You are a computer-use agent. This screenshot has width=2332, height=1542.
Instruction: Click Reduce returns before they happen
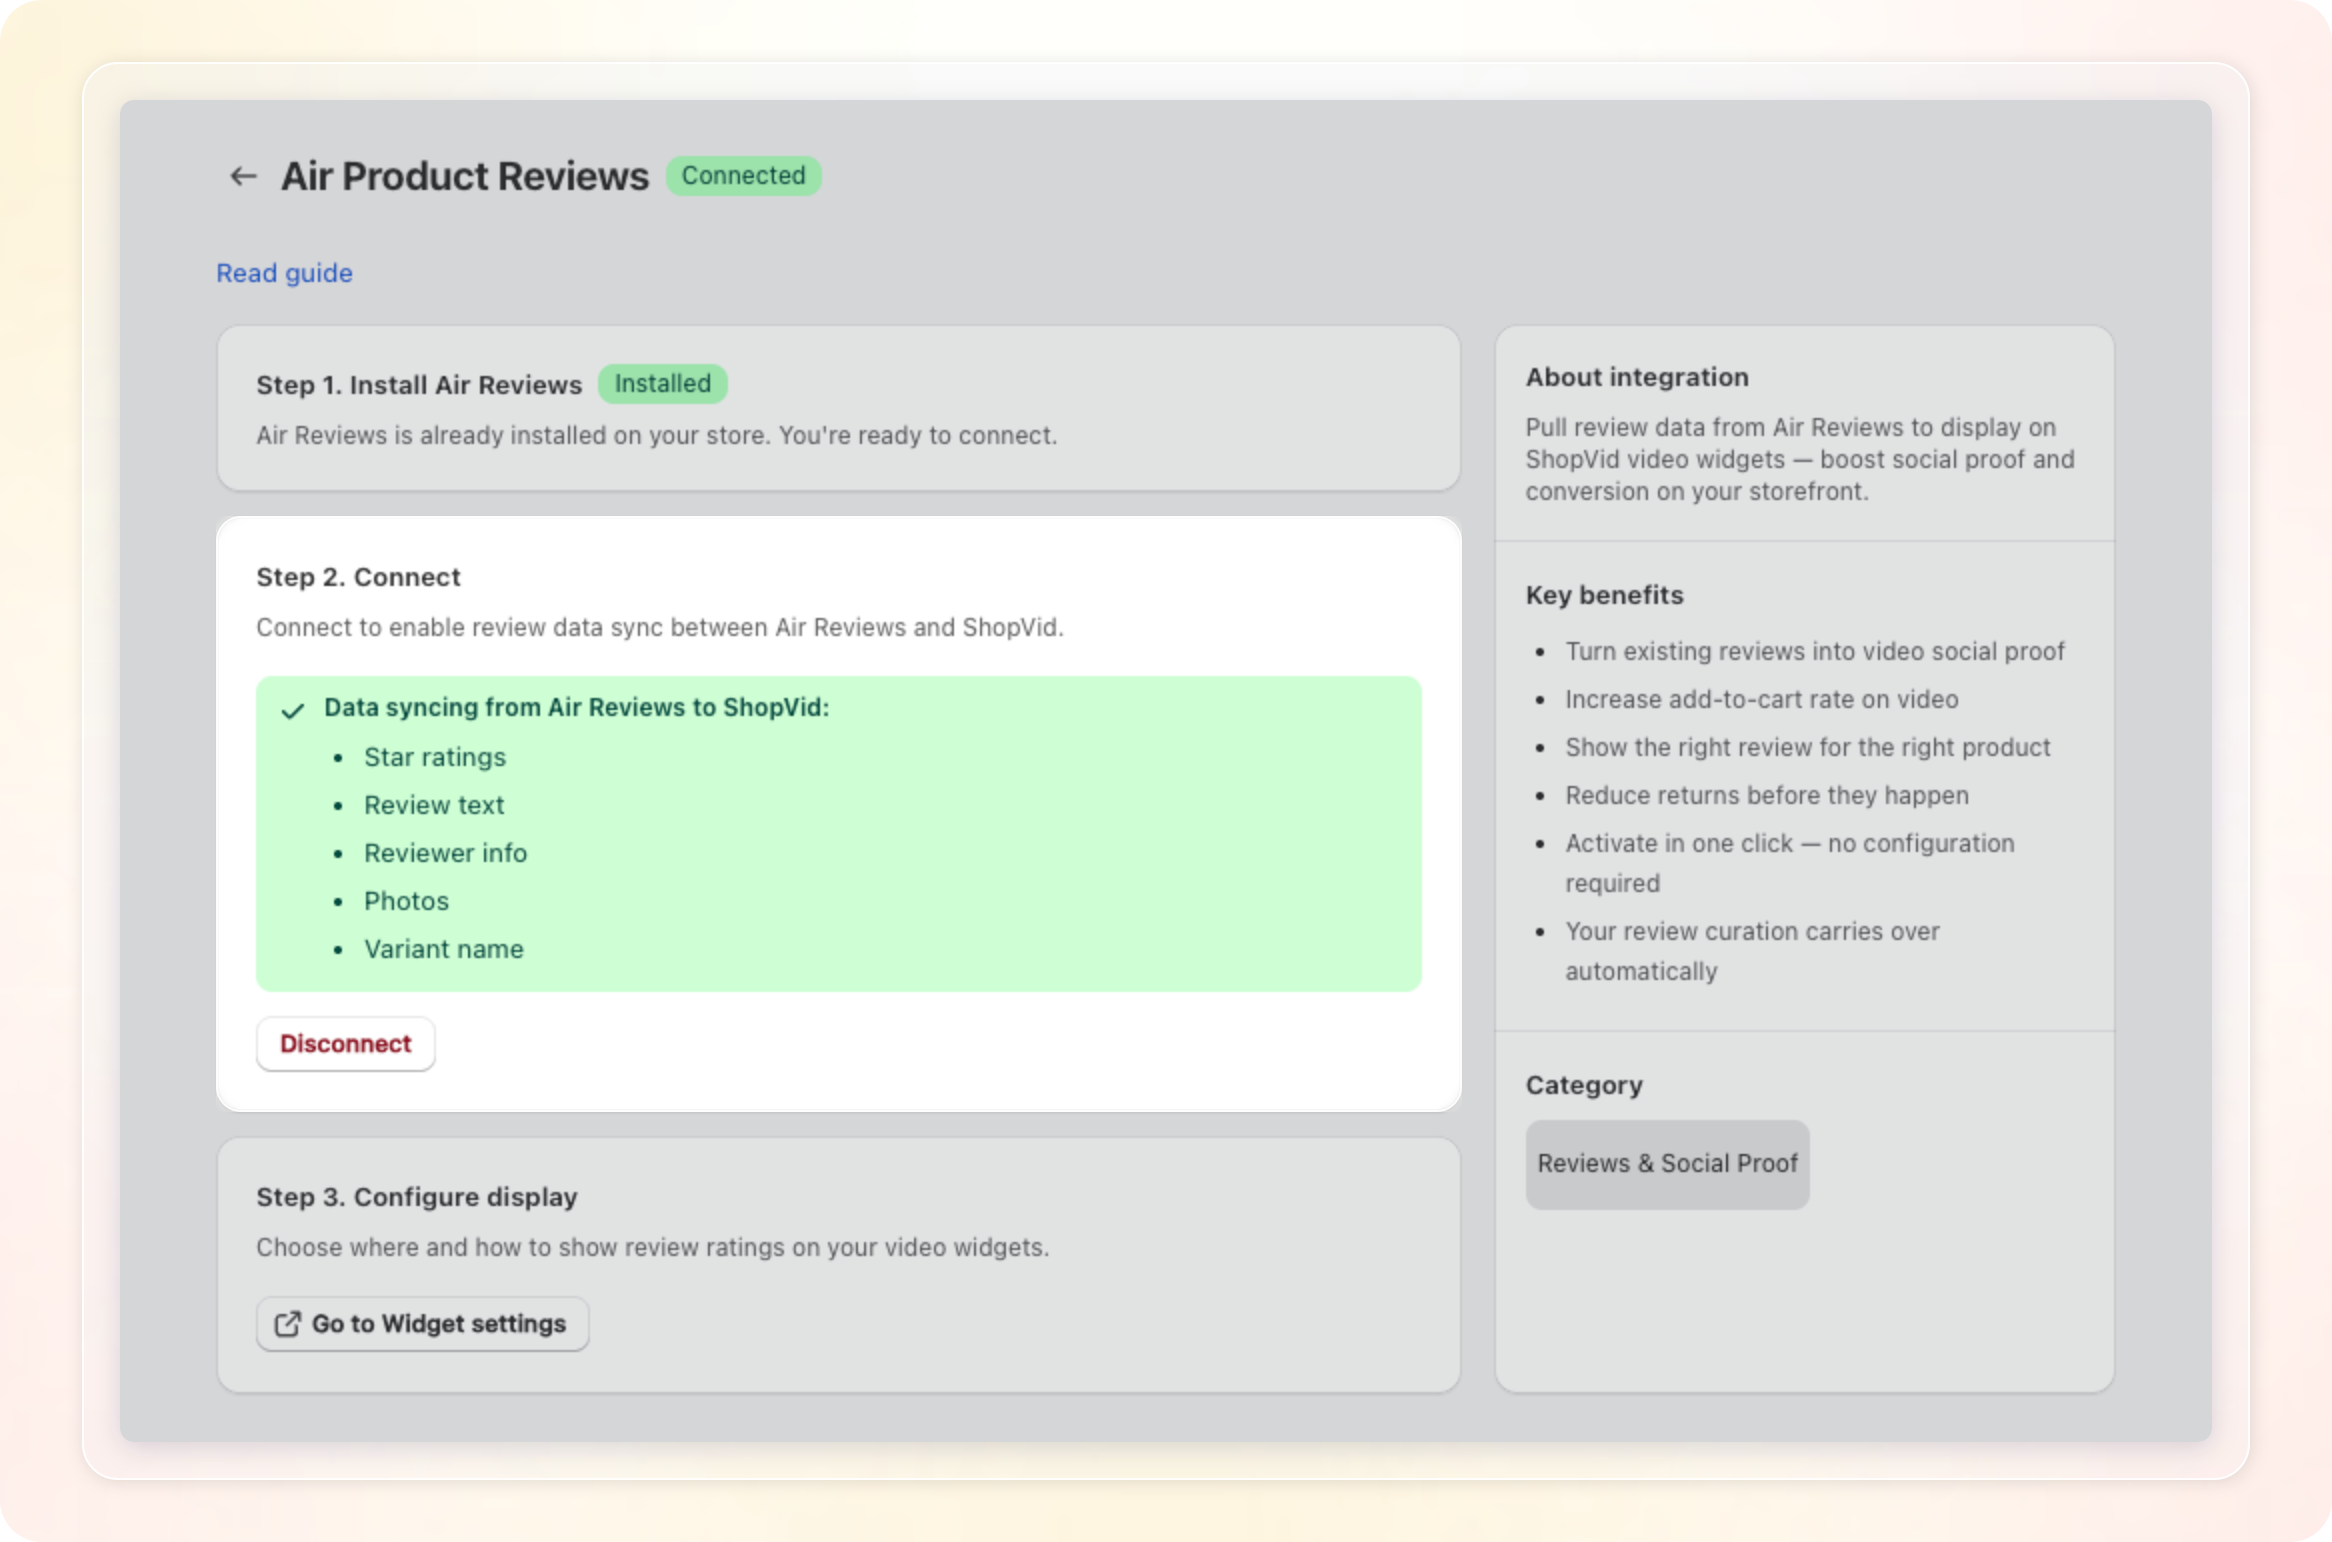(x=1766, y=795)
